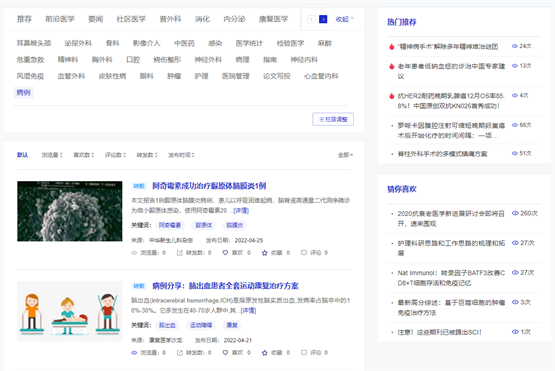555x371 pixels.
Task: Collapse the category list with 收起
Action: (x=344, y=19)
